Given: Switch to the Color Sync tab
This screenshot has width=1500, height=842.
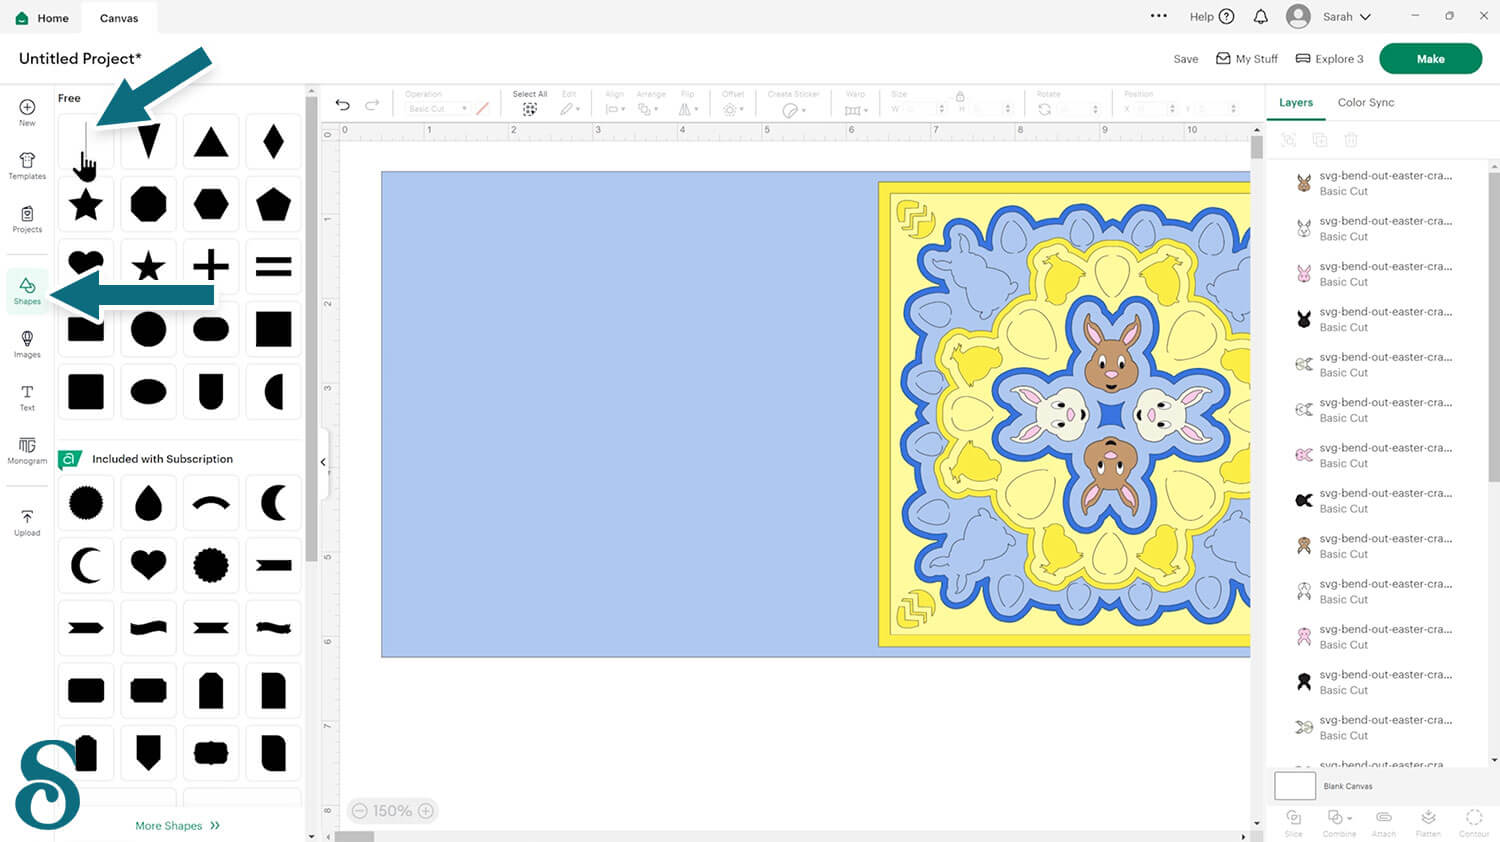Looking at the screenshot, I should 1366,102.
